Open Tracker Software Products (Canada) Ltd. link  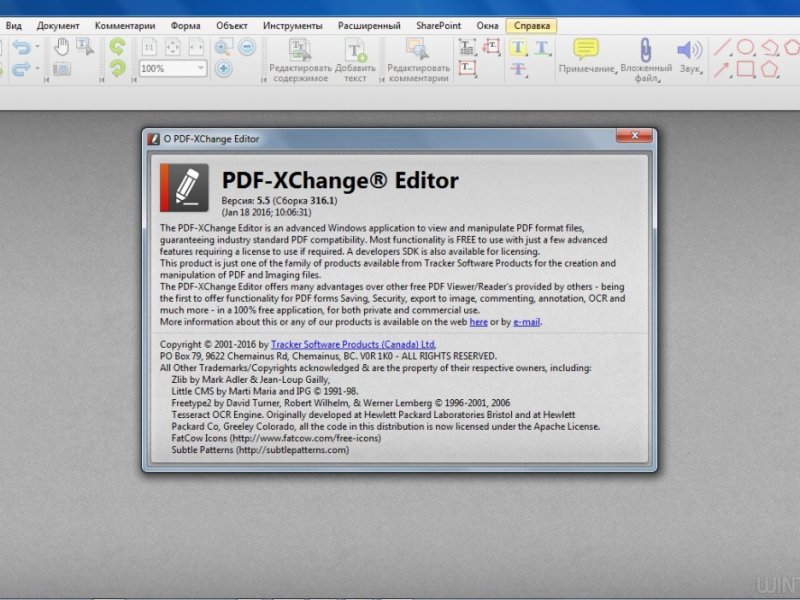pos(353,344)
